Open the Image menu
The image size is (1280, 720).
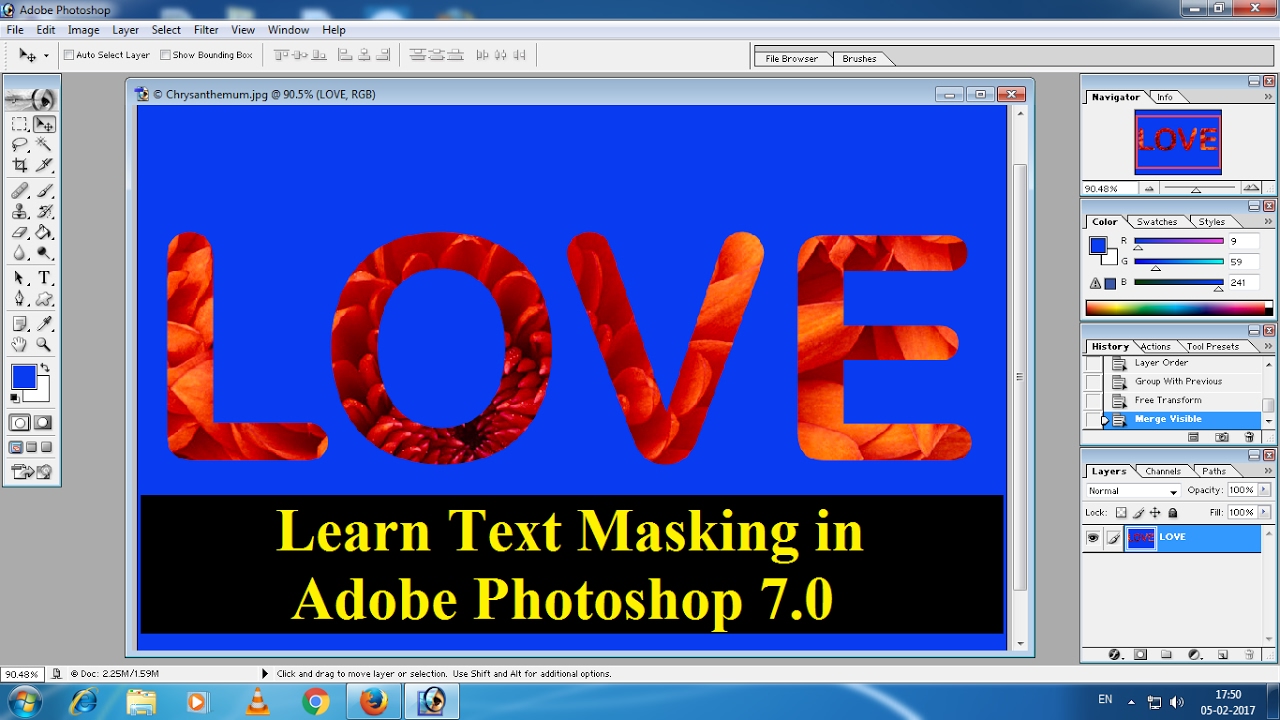tap(83, 30)
